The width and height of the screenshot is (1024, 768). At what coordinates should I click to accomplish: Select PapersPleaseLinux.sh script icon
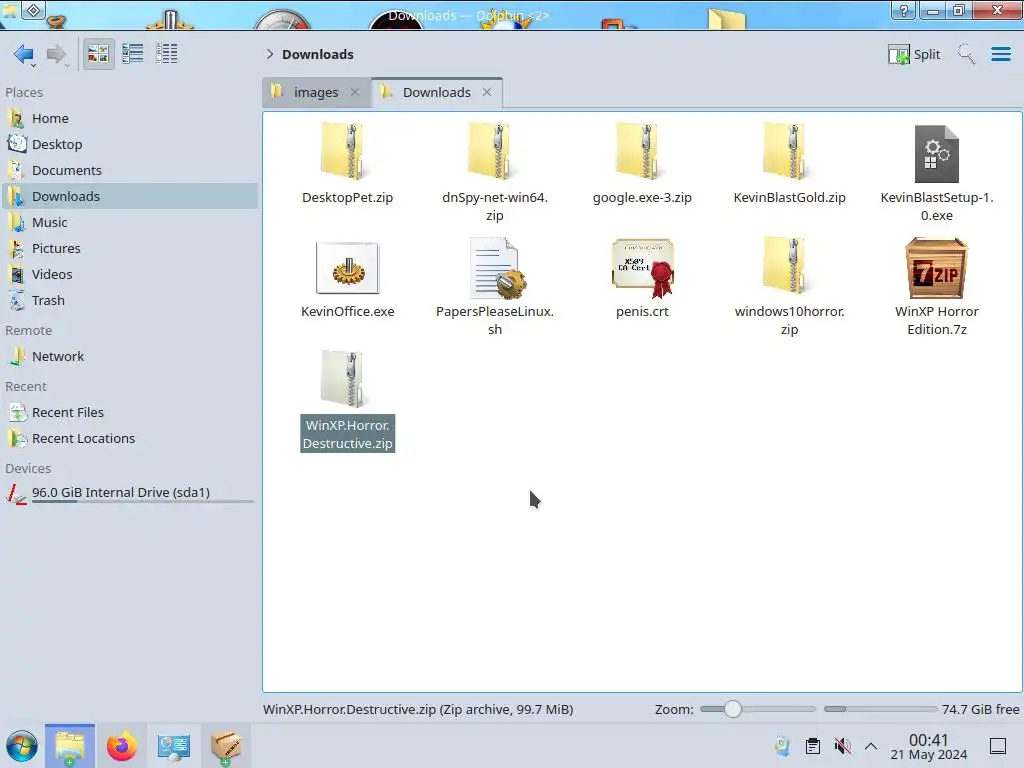(x=498, y=268)
